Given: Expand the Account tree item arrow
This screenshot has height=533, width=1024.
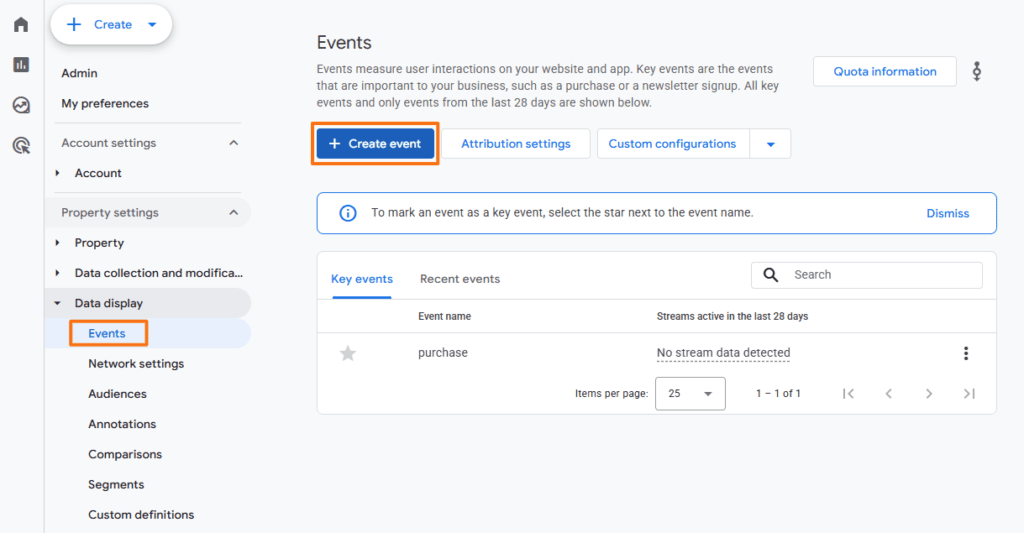Looking at the screenshot, I should [x=57, y=173].
